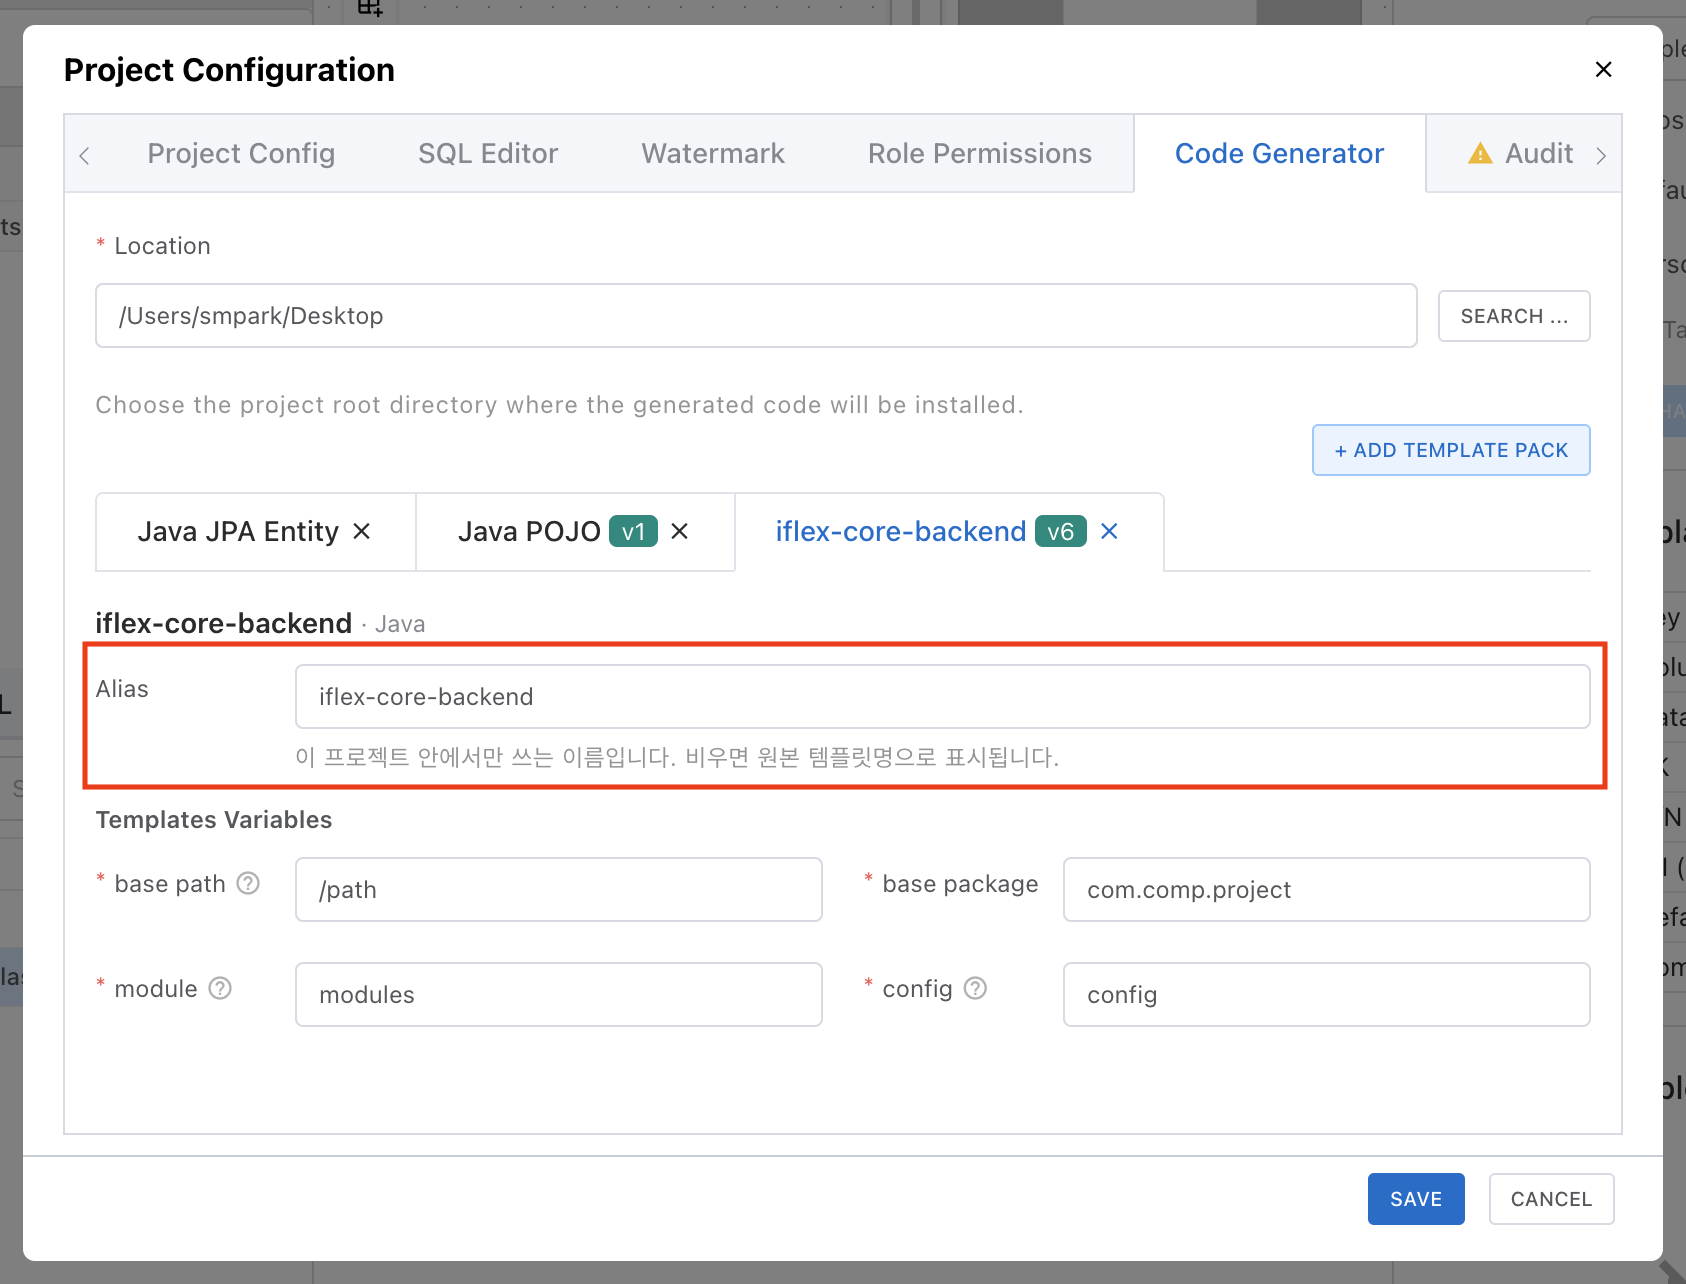This screenshot has width=1686, height=1284.
Task: Remove the Java POJO template tab
Action: (680, 531)
